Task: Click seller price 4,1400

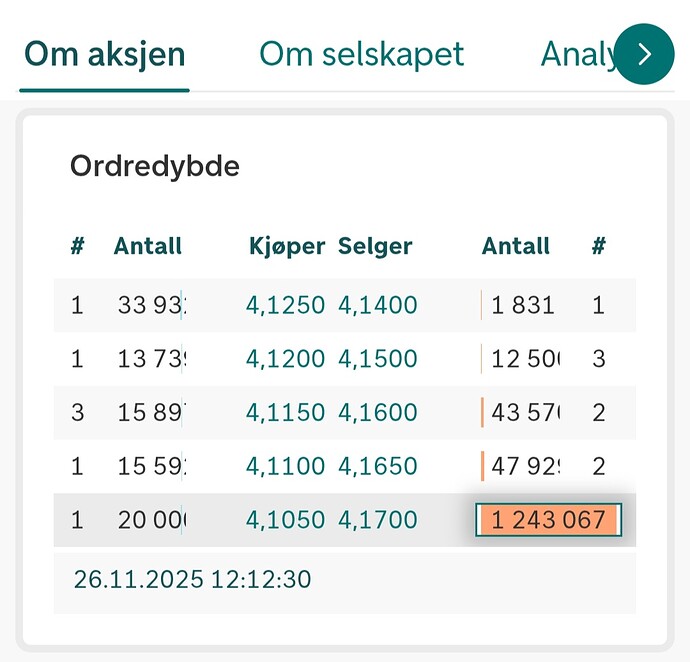Action: click(378, 305)
